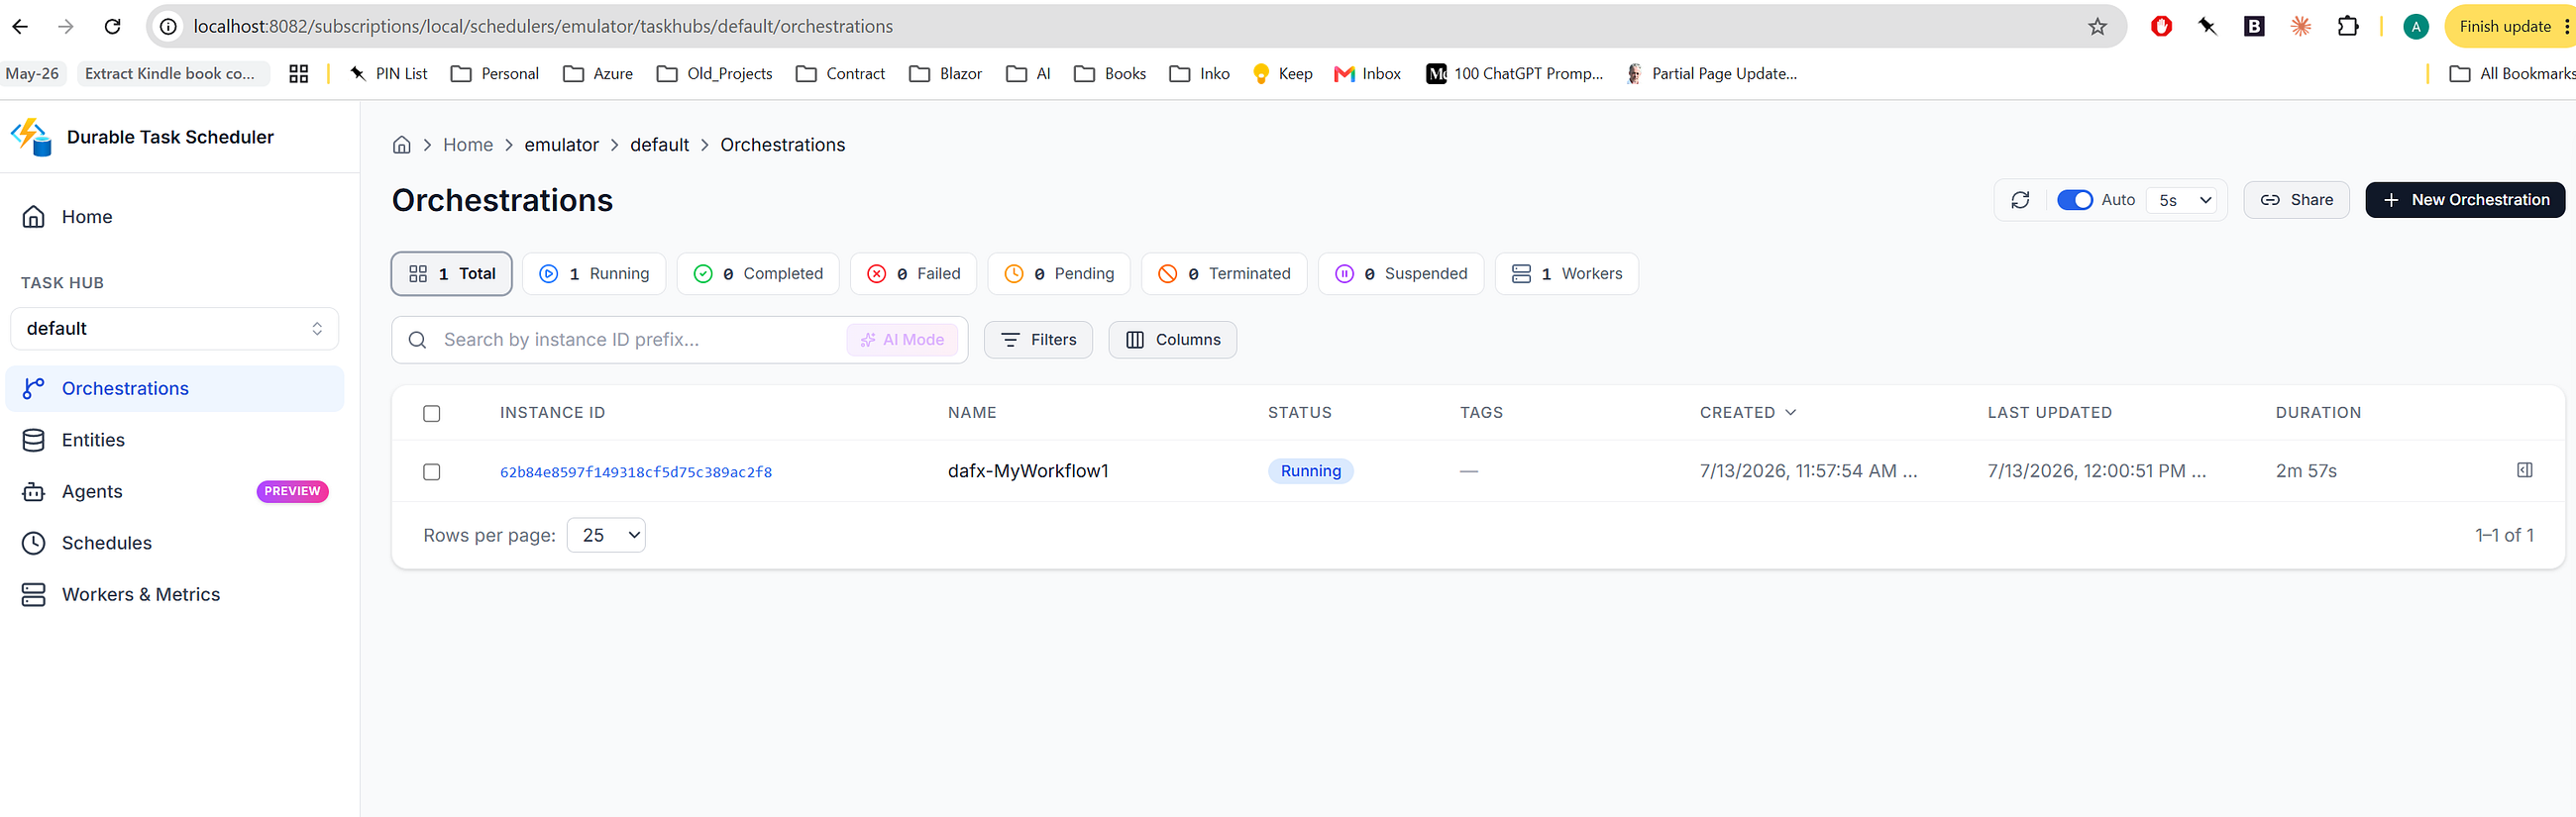Open the profile avatar labeled A
Screen dimensions: 2576x817
(x=2416, y=27)
